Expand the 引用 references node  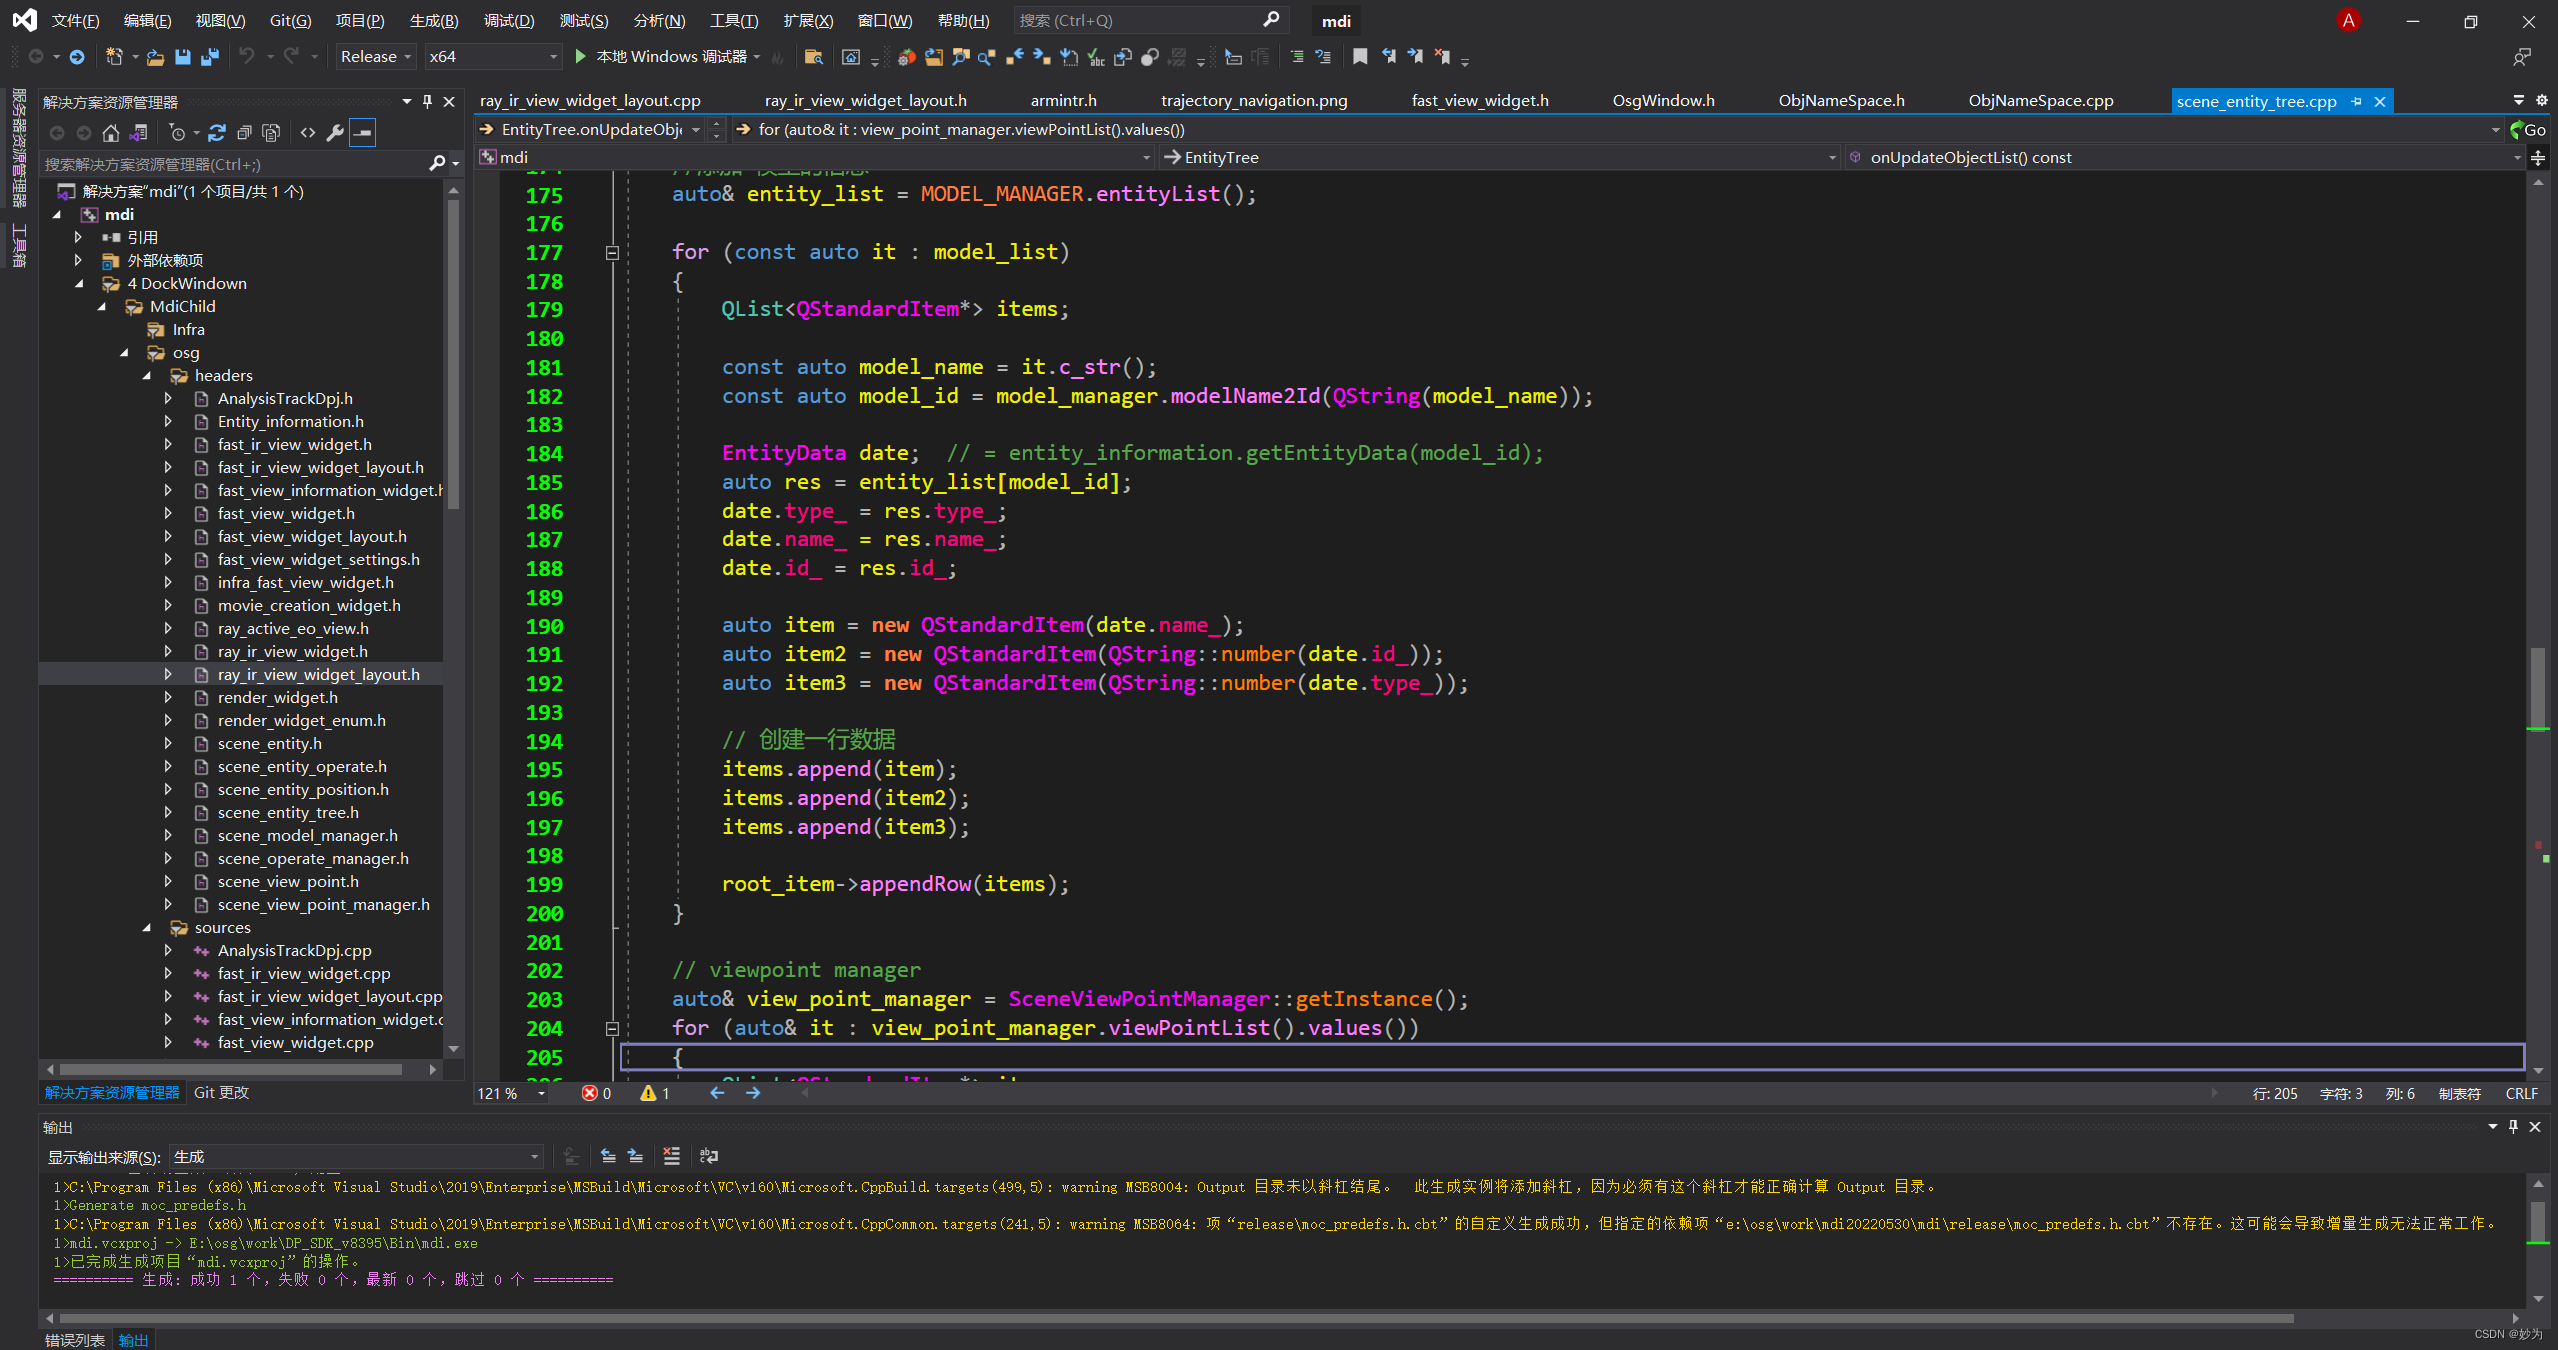pyautogui.click(x=79, y=238)
